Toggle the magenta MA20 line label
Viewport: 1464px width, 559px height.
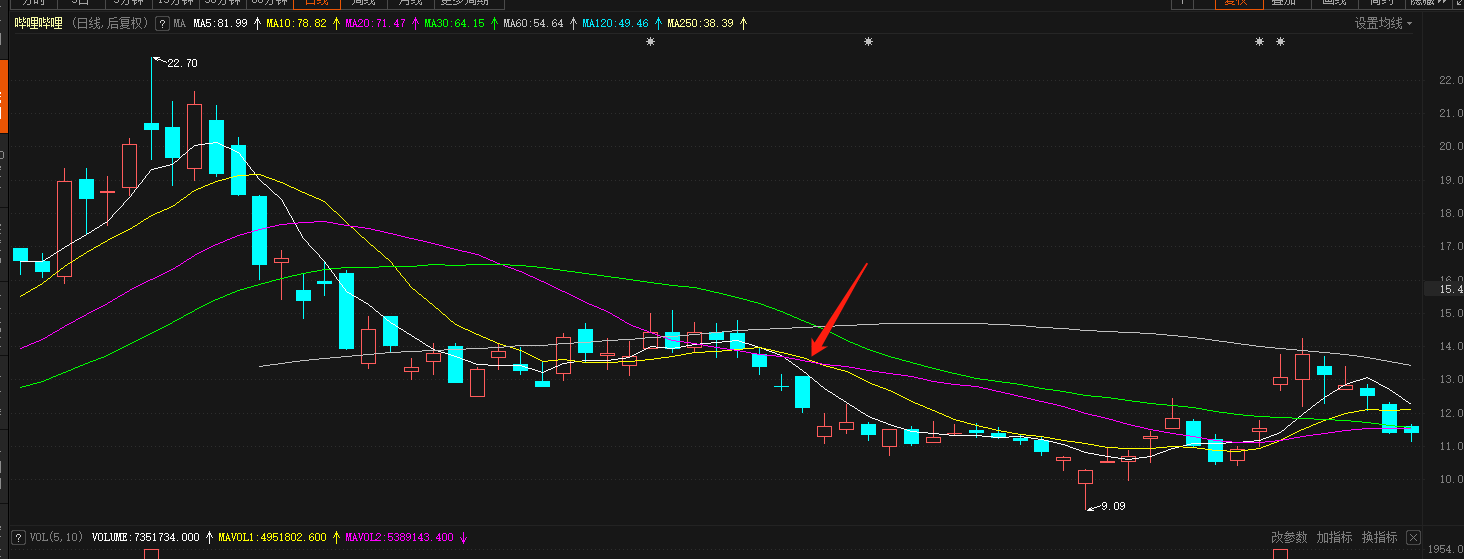point(375,23)
